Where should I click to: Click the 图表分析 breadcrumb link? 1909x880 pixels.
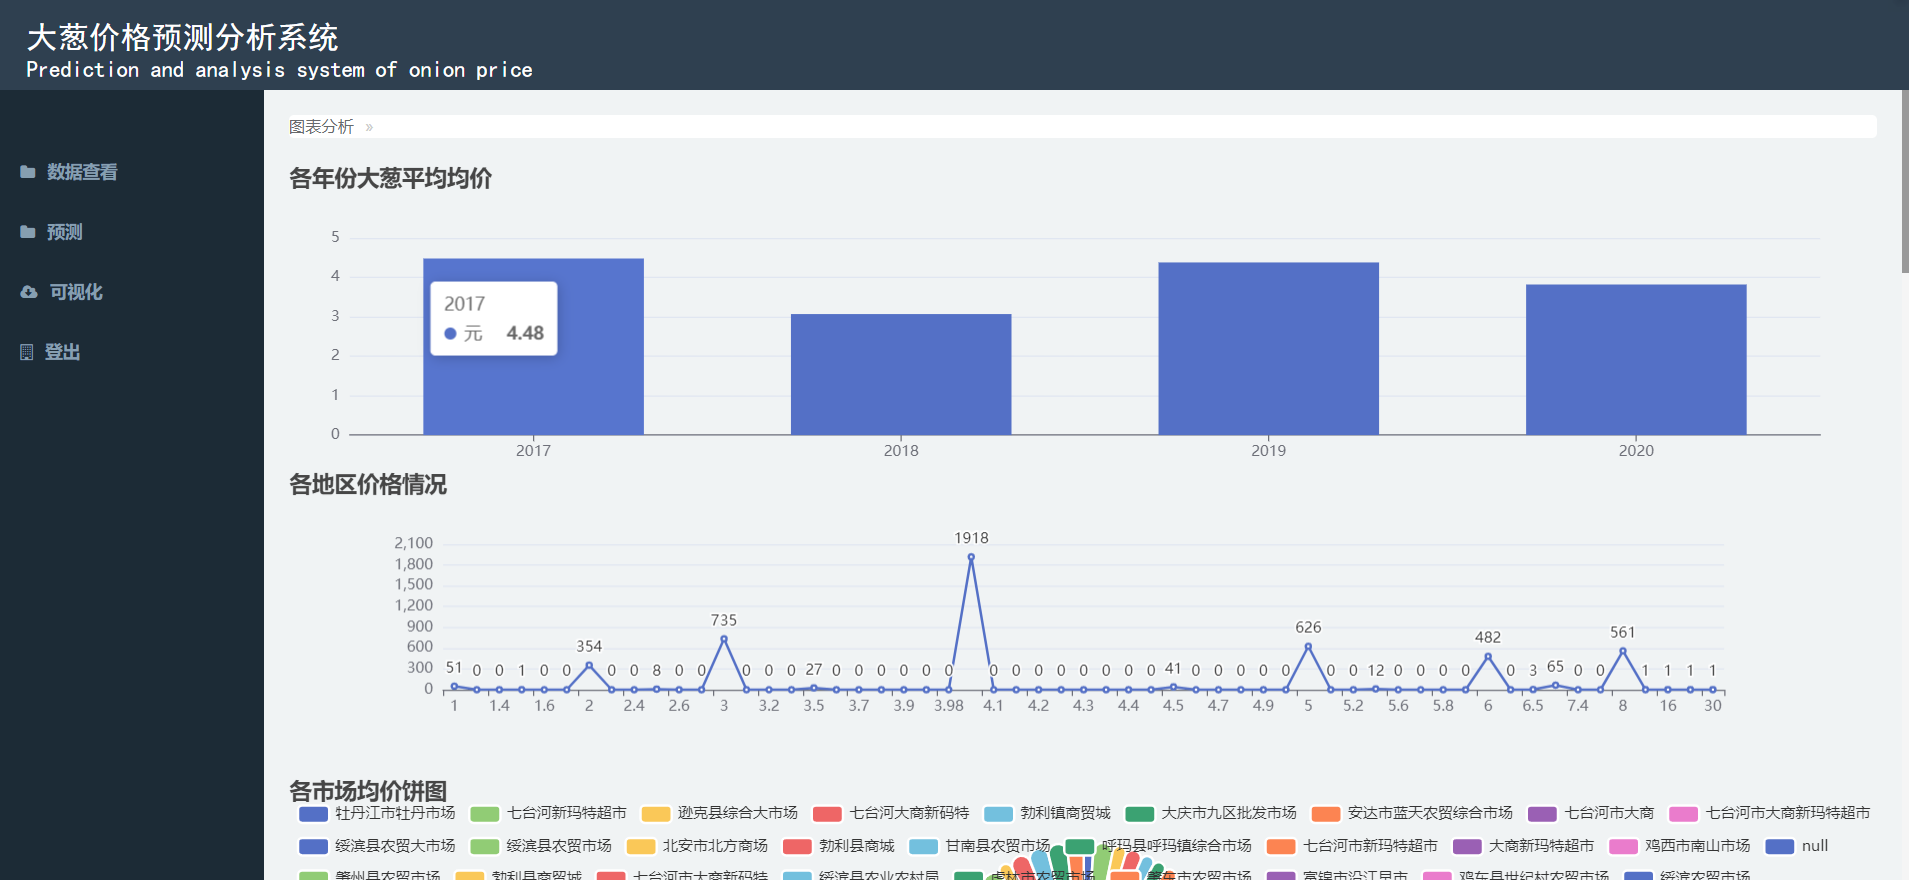[x=321, y=127]
